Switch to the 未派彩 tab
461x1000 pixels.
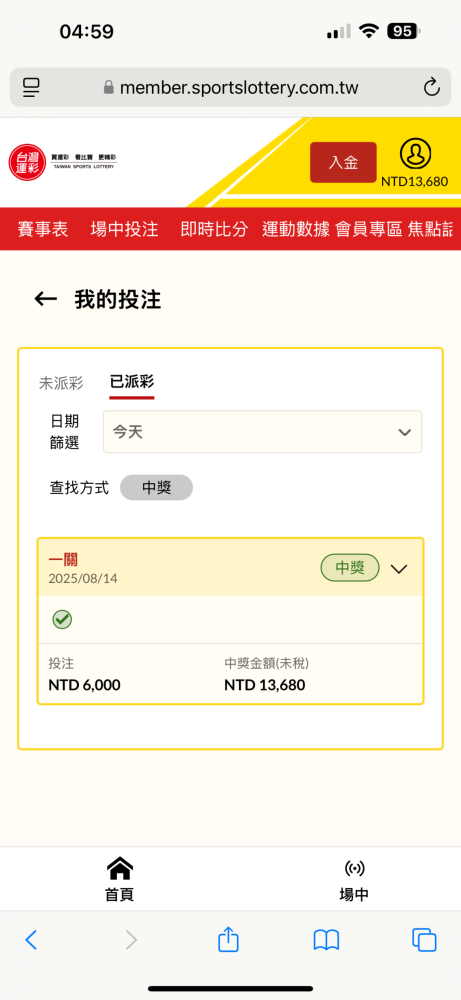[61, 383]
